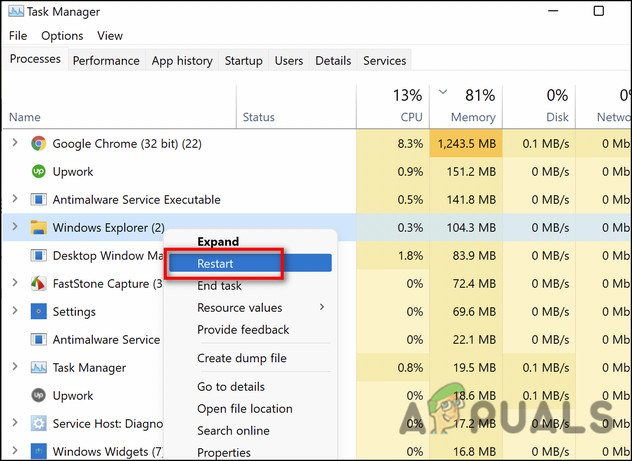This screenshot has height=461, width=632.
Task: Select the Google Chrome (32 bit) row name
Action: 127,144
